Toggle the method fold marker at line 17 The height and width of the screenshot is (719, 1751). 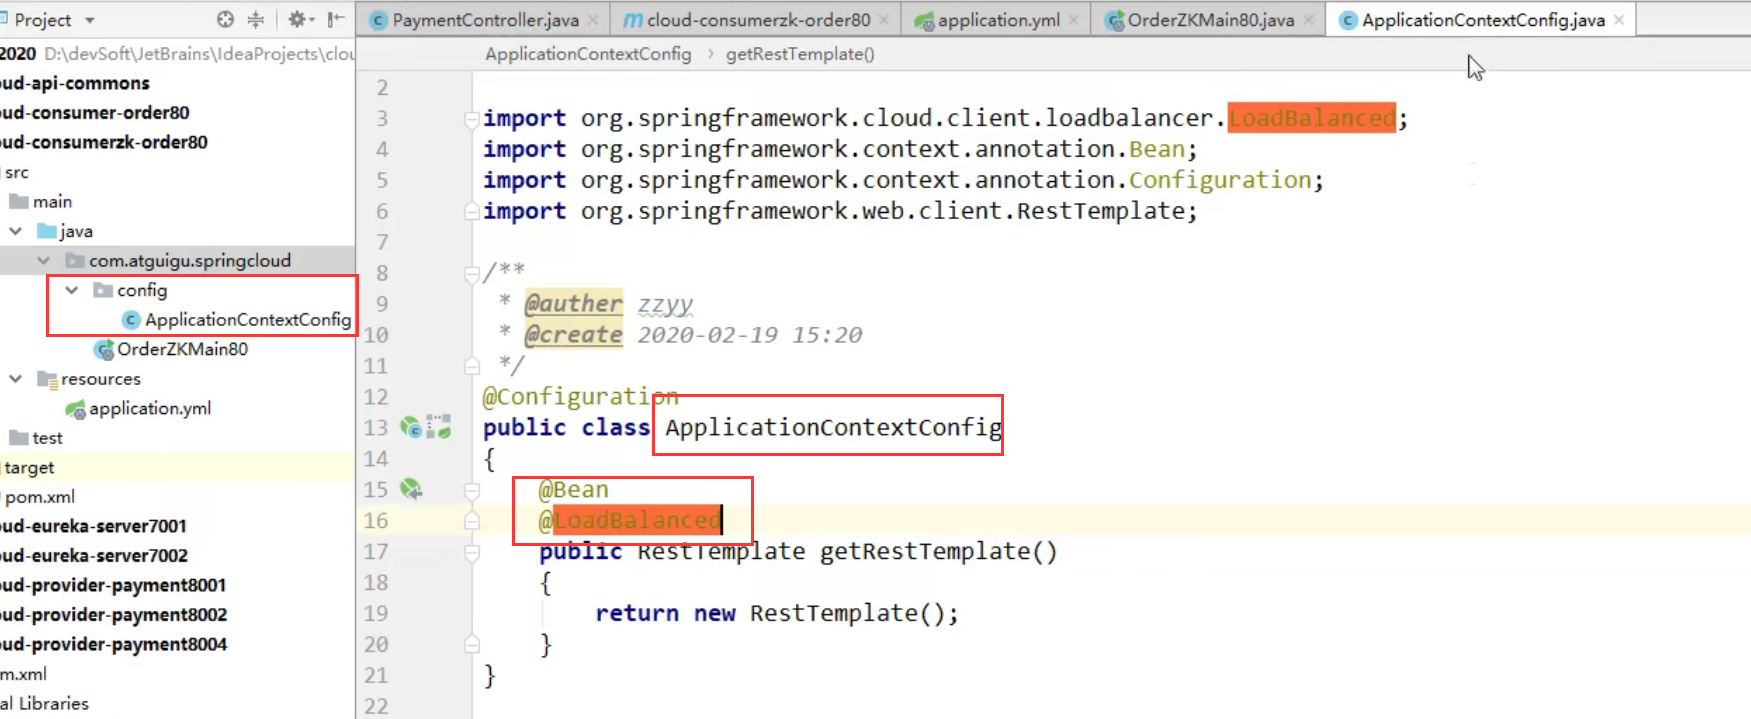coord(472,552)
